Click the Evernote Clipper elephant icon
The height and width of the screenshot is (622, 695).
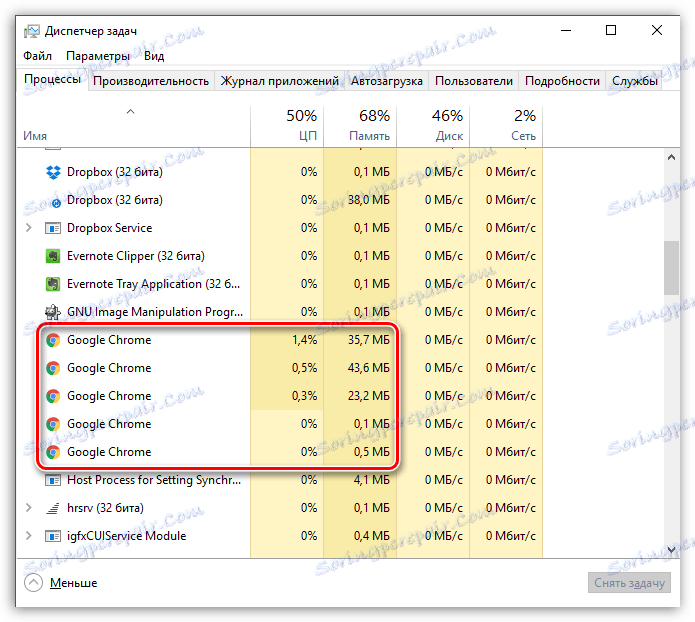53,256
